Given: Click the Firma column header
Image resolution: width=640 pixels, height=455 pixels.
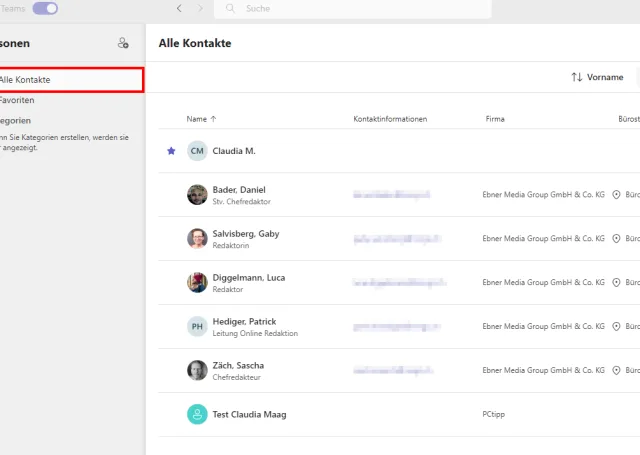Looking at the screenshot, I should pos(495,119).
